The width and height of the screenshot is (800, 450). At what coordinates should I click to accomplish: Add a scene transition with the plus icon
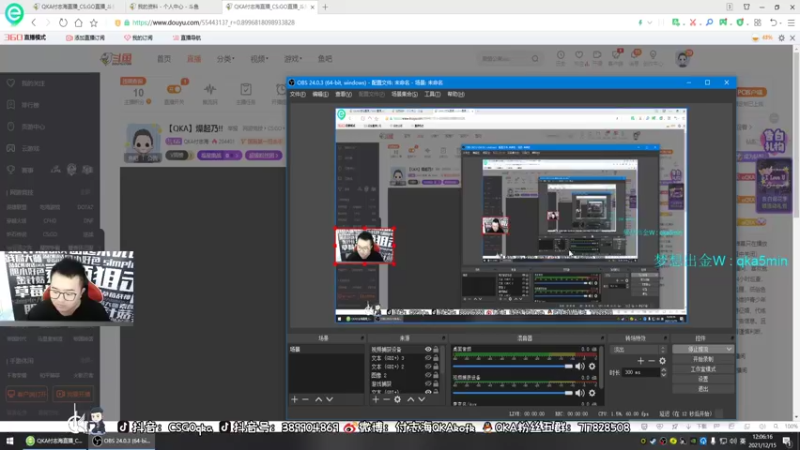pos(640,361)
